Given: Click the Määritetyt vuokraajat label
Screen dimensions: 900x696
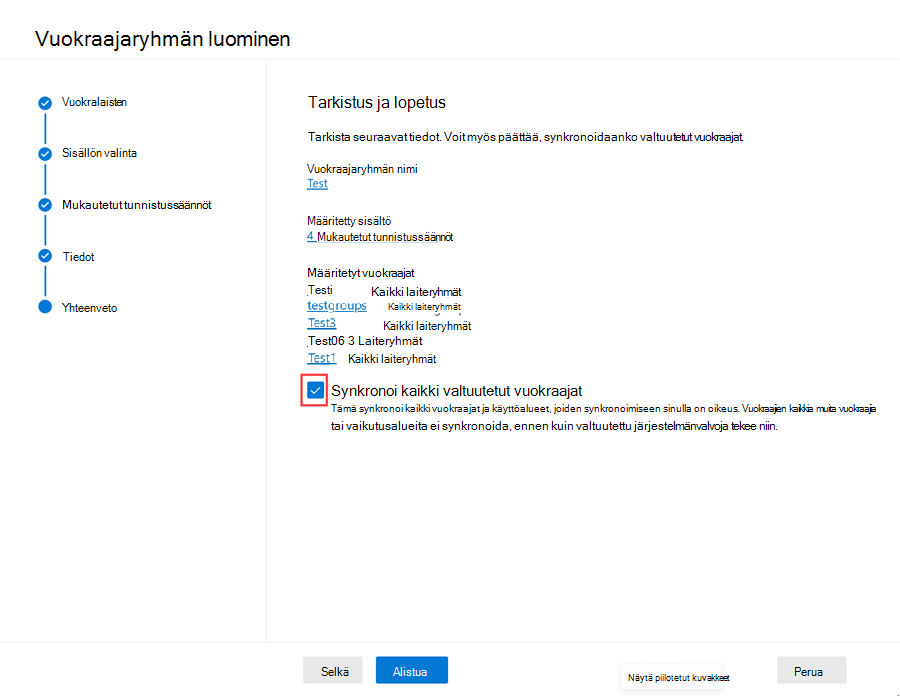Looking at the screenshot, I should [360, 273].
